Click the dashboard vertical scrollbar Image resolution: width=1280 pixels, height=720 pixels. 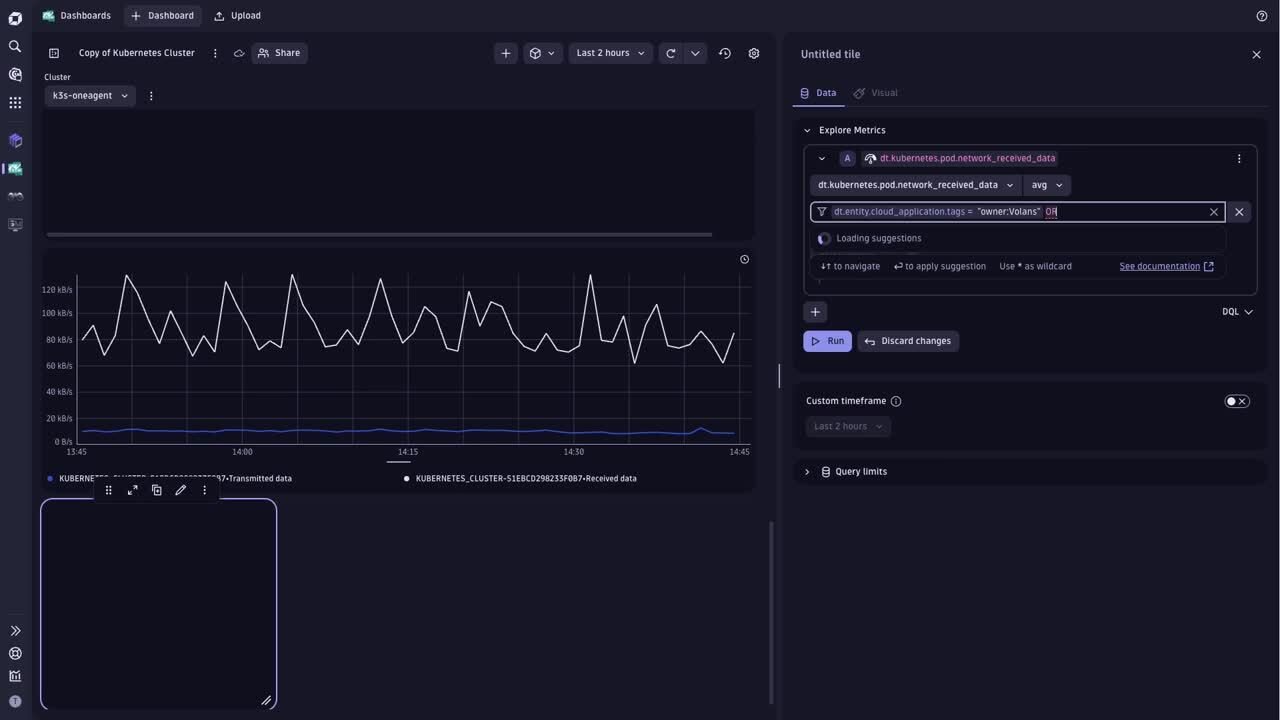(770, 612)
